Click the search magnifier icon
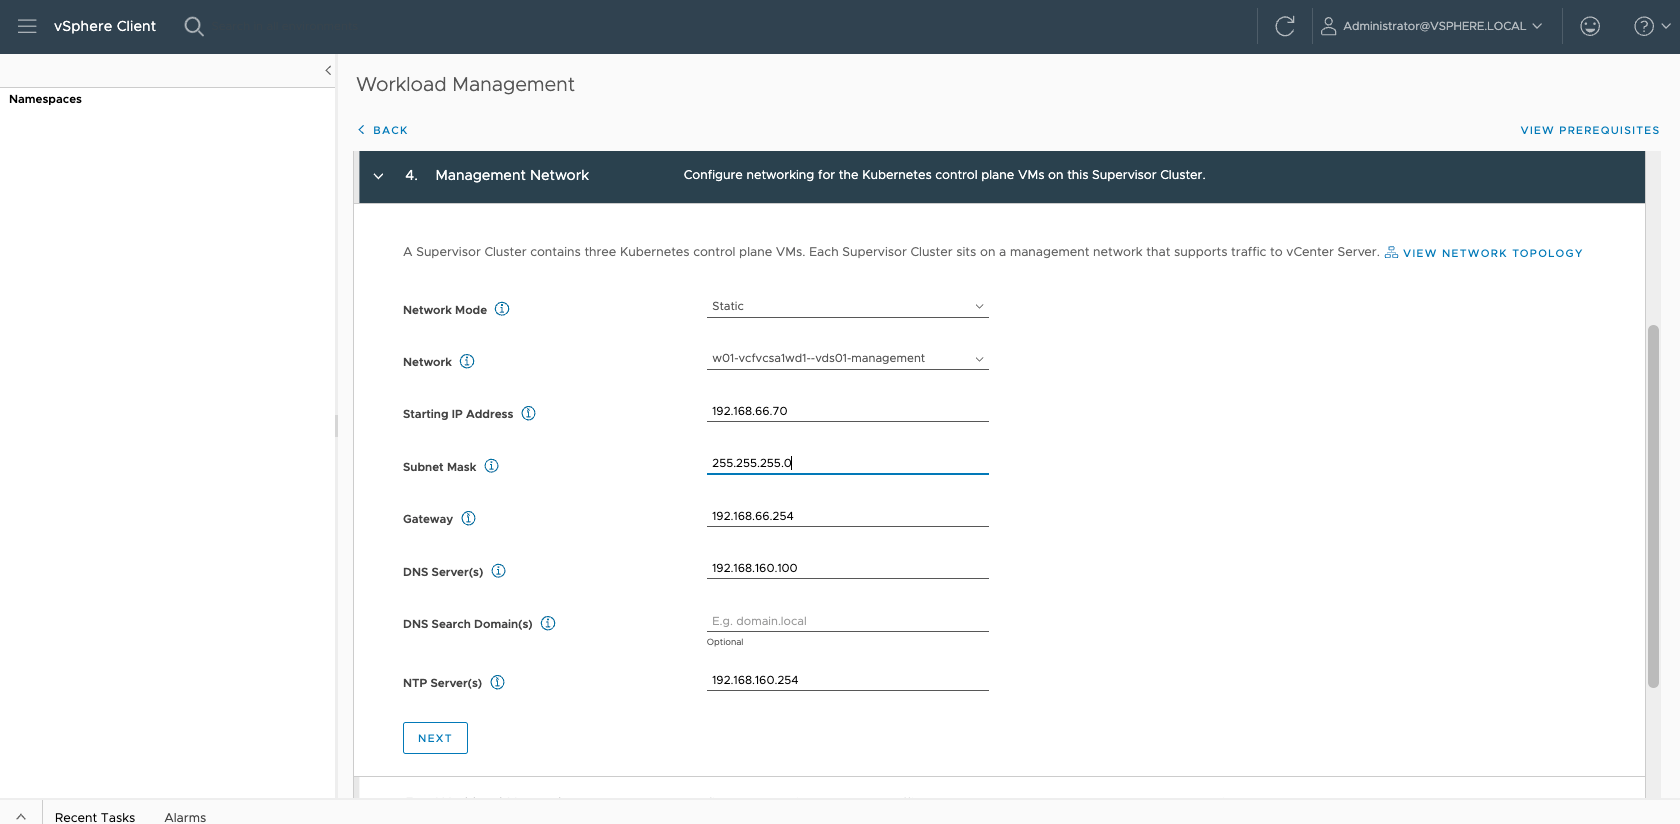Image resolution: width=1680 pixels, height=824 pixels. point(194,26)
